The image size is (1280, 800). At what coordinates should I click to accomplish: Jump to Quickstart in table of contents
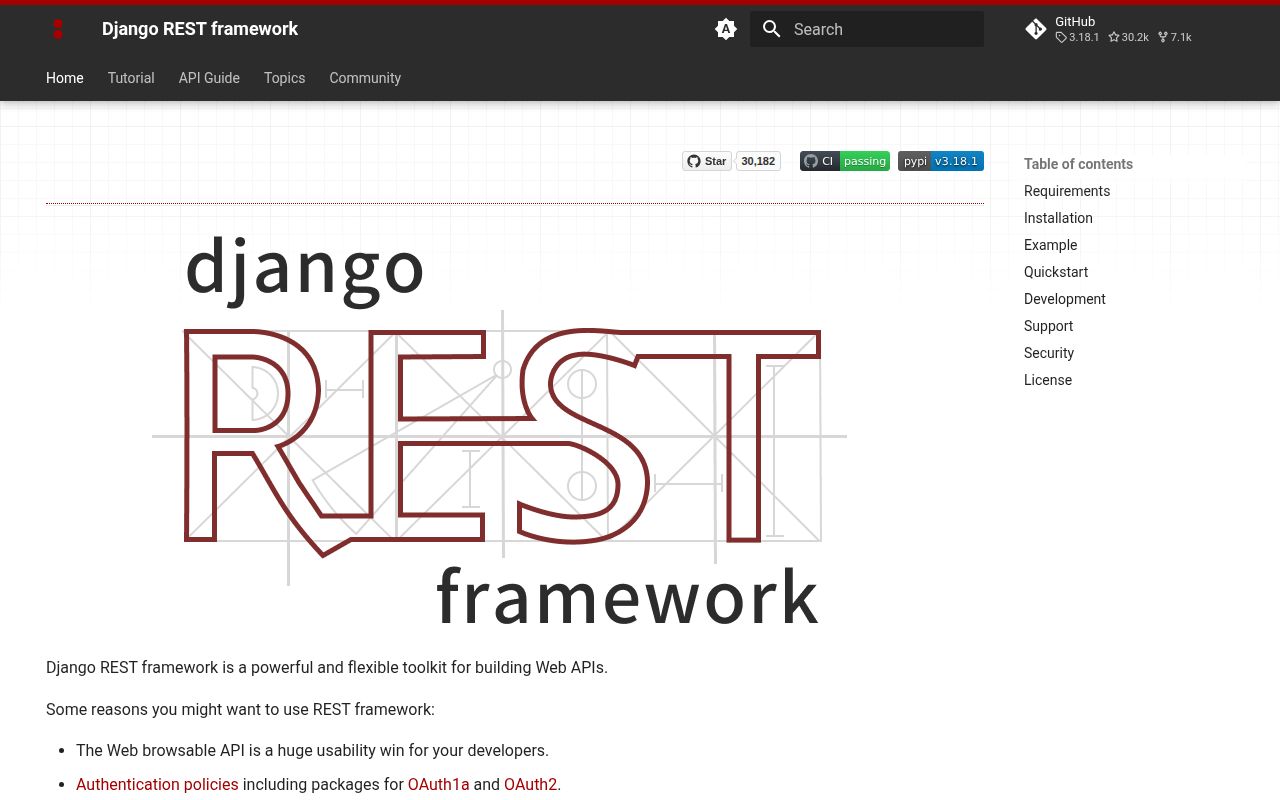1056,272
